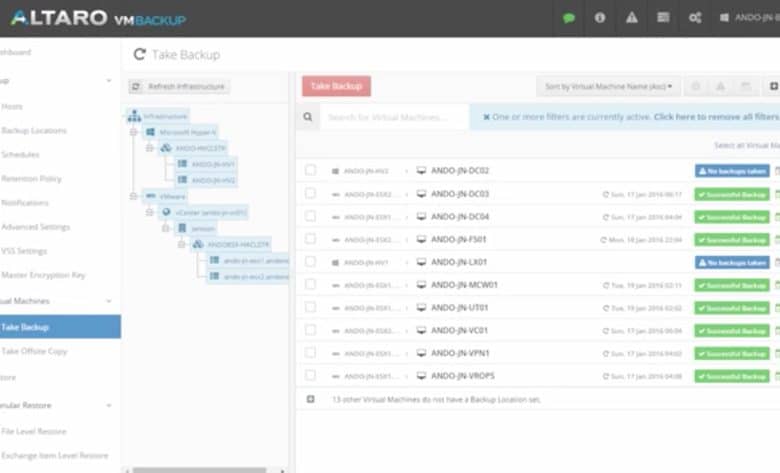Click the tree scrollbar right arrow
Image resolution: width=780 pixels, height=473 pixels.
283,470
